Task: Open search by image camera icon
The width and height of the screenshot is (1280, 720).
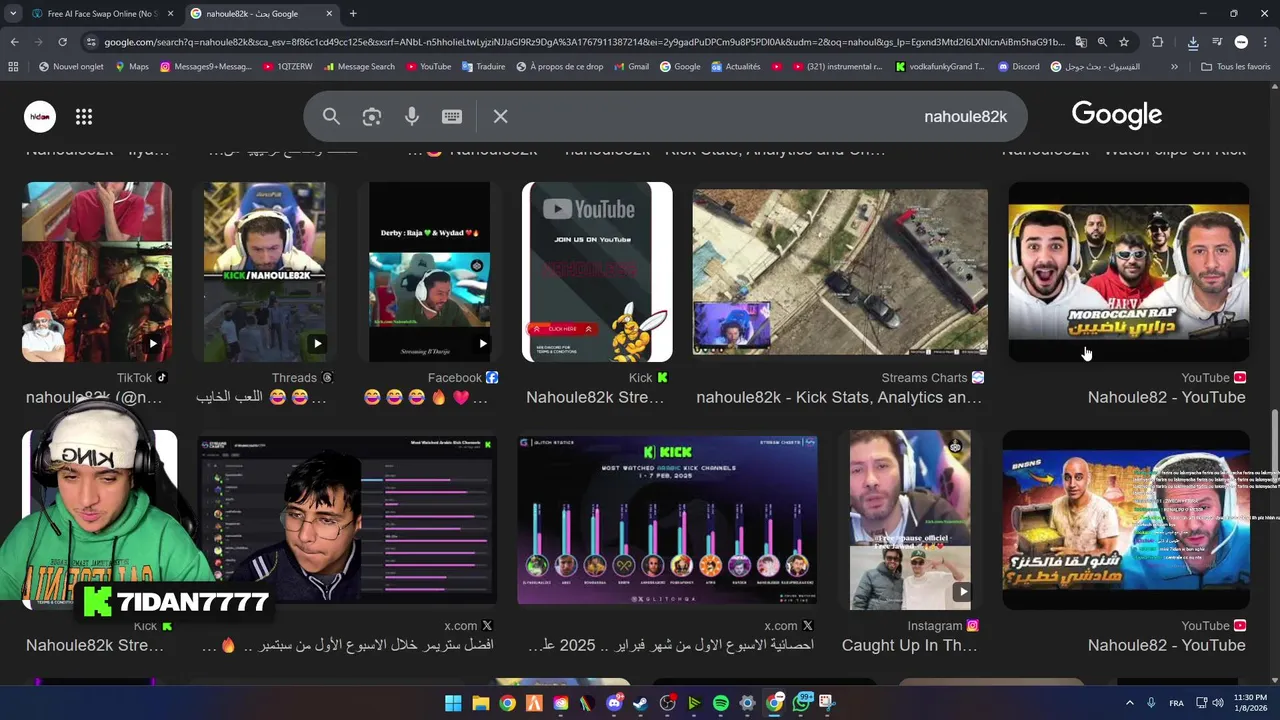Action: coord(372,117)
